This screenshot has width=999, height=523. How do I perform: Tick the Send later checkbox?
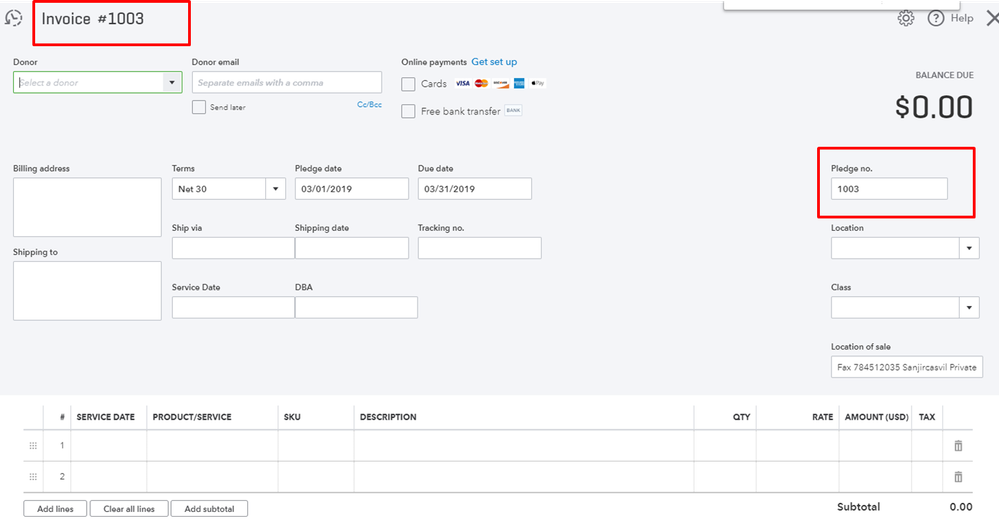click(x=199, y=107)
